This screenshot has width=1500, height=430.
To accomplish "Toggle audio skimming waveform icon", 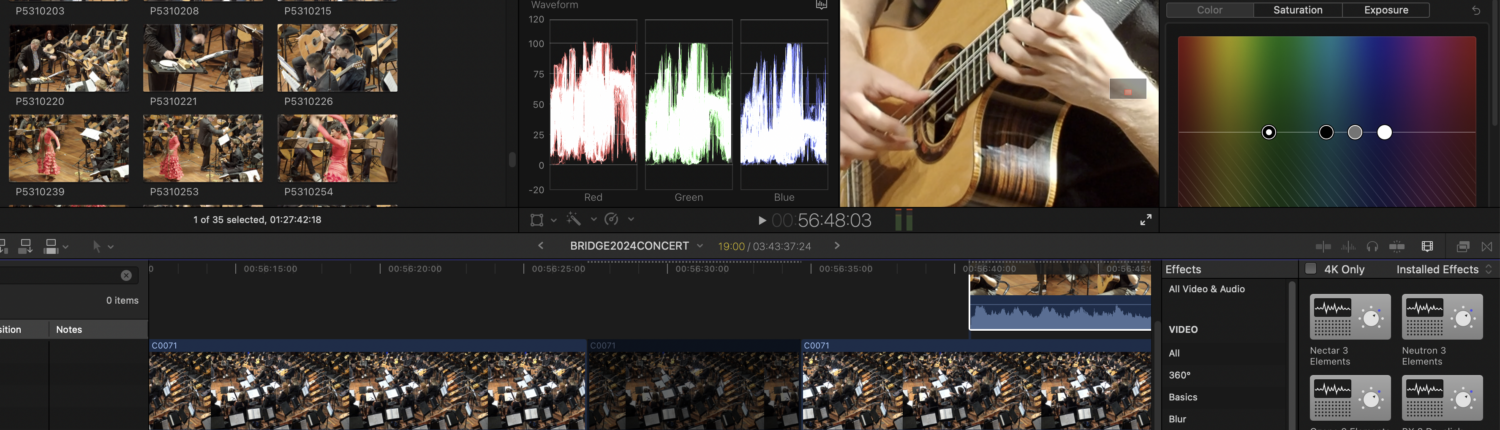I will coord(1349,246).
